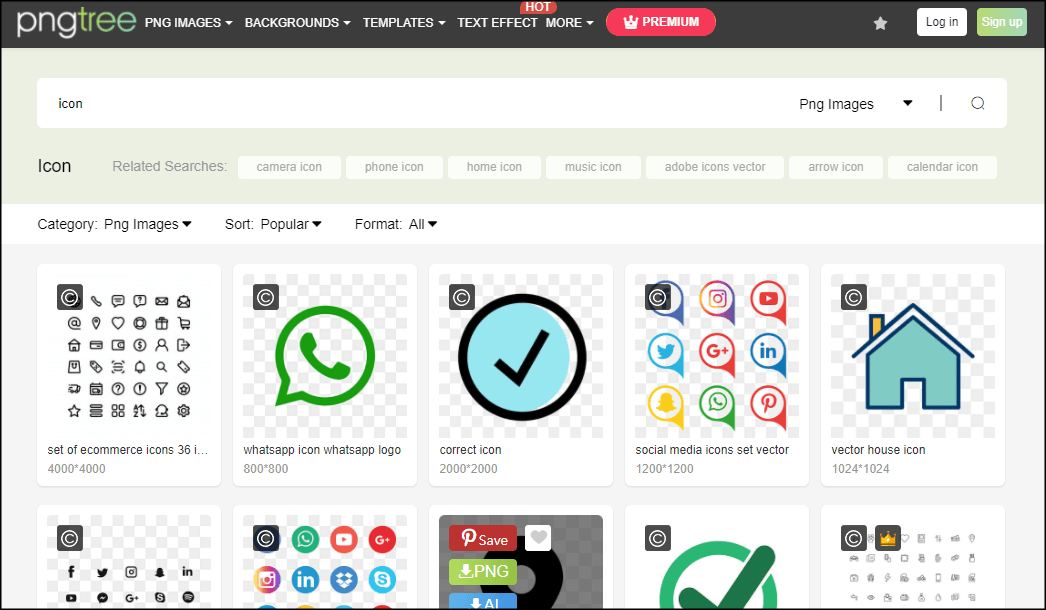Select related search music icon
The image size is (1046, 610).
(593, 167)
